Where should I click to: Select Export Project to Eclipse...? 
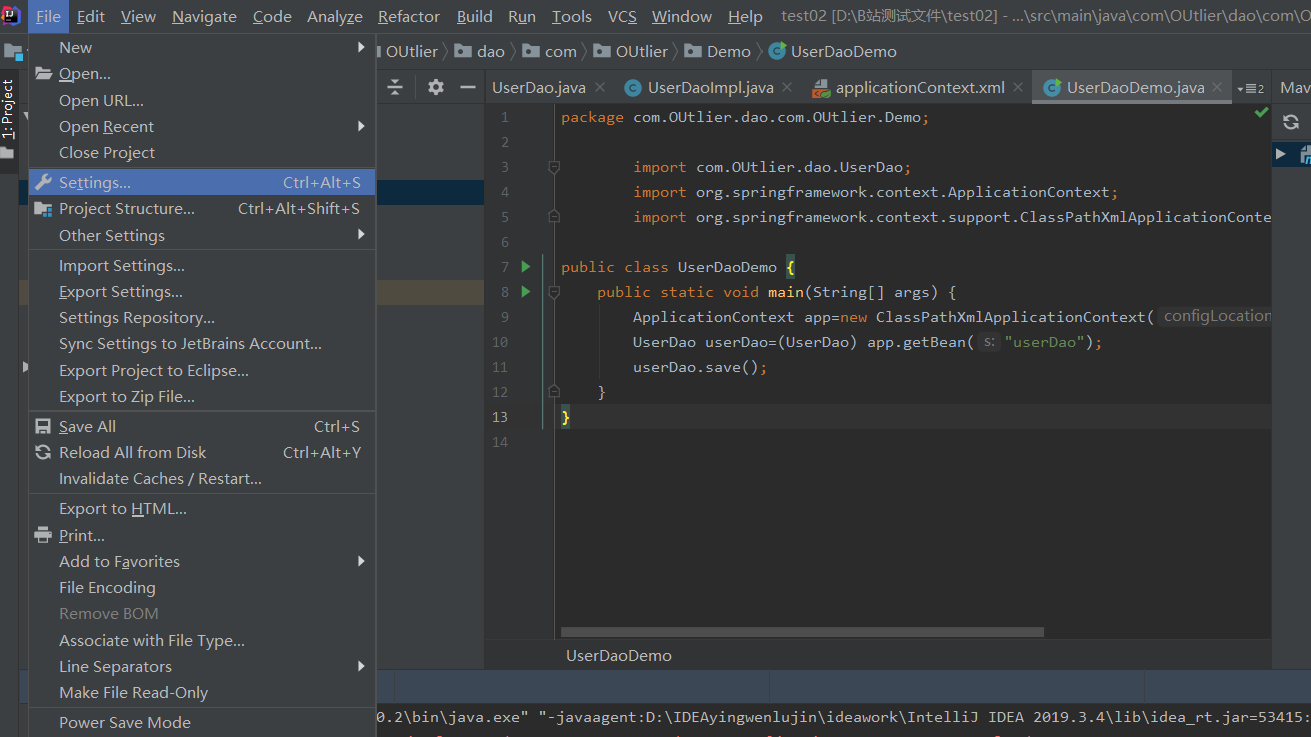pos(201,370)
